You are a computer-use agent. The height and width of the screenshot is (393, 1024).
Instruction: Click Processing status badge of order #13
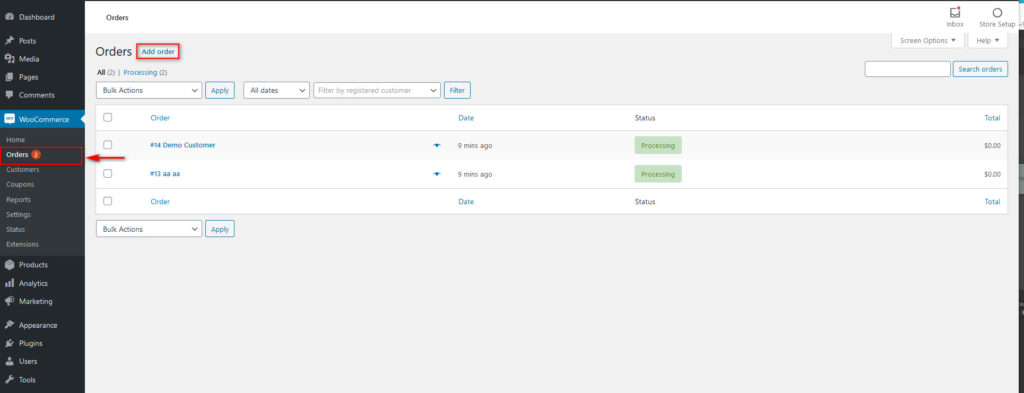(658, 174)
